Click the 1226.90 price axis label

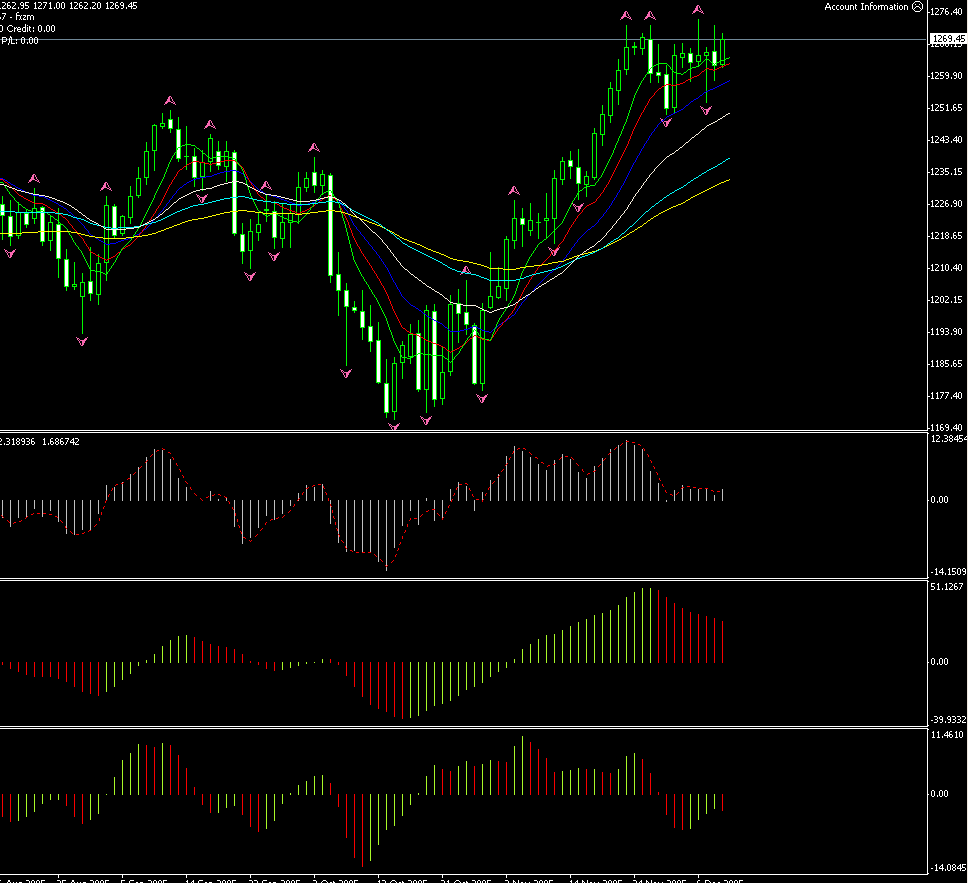[x=948, y=203]
